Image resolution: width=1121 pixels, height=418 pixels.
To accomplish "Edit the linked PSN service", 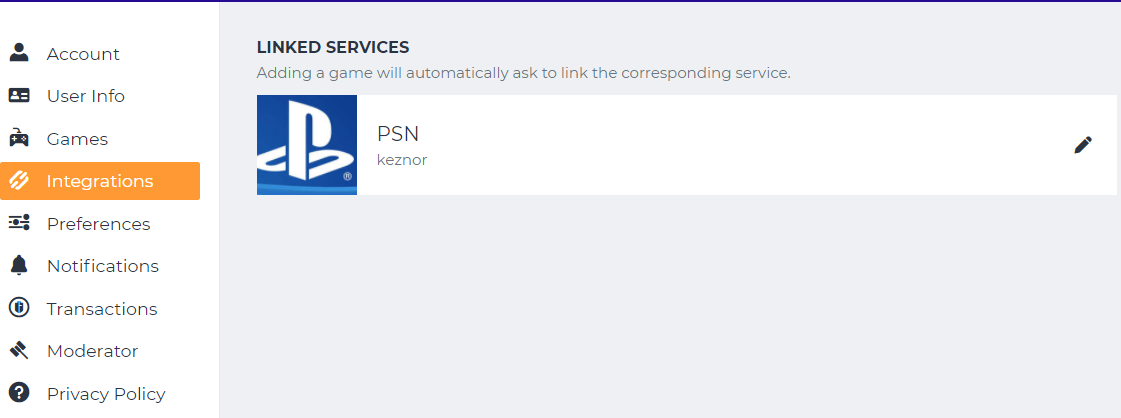I will pos(1083,145).
